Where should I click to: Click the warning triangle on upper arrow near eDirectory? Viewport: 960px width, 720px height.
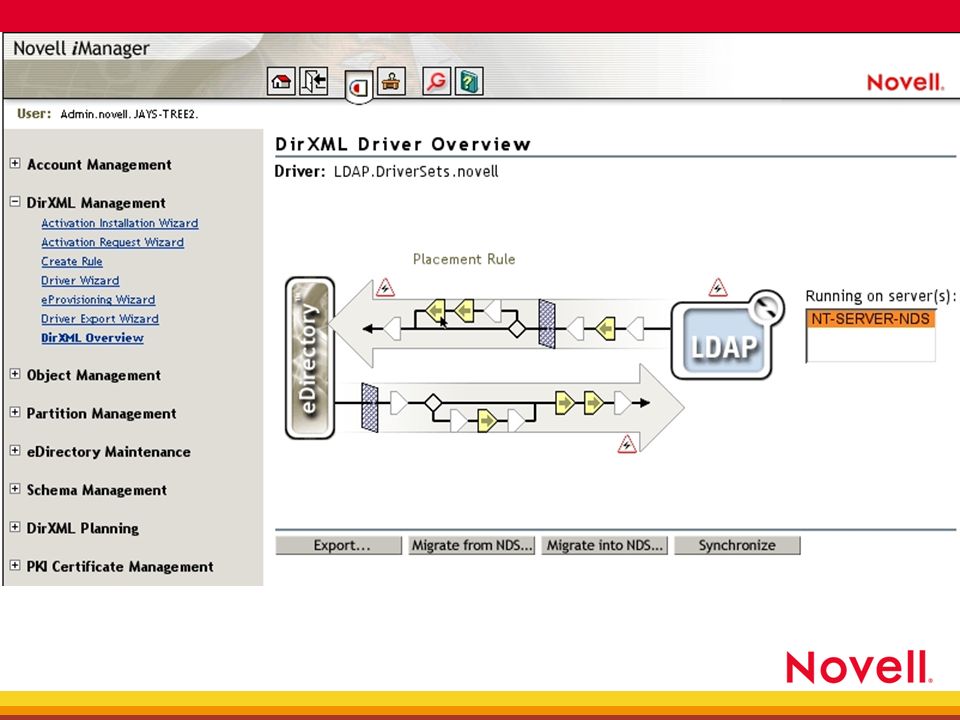click(x=385, y=287)
